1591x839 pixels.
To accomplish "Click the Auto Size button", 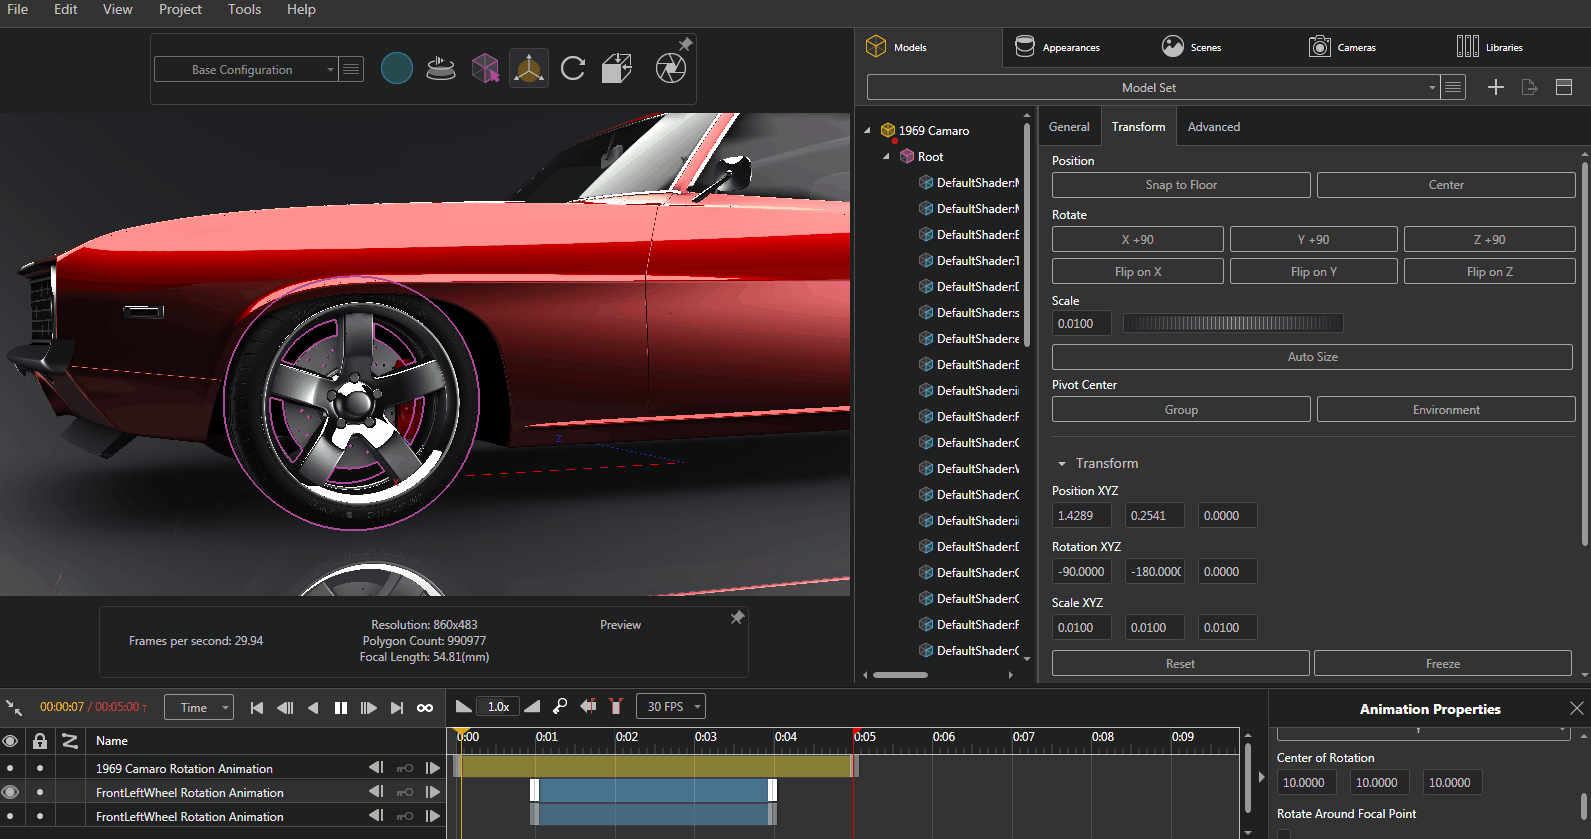I will [x=1312, y=357].
